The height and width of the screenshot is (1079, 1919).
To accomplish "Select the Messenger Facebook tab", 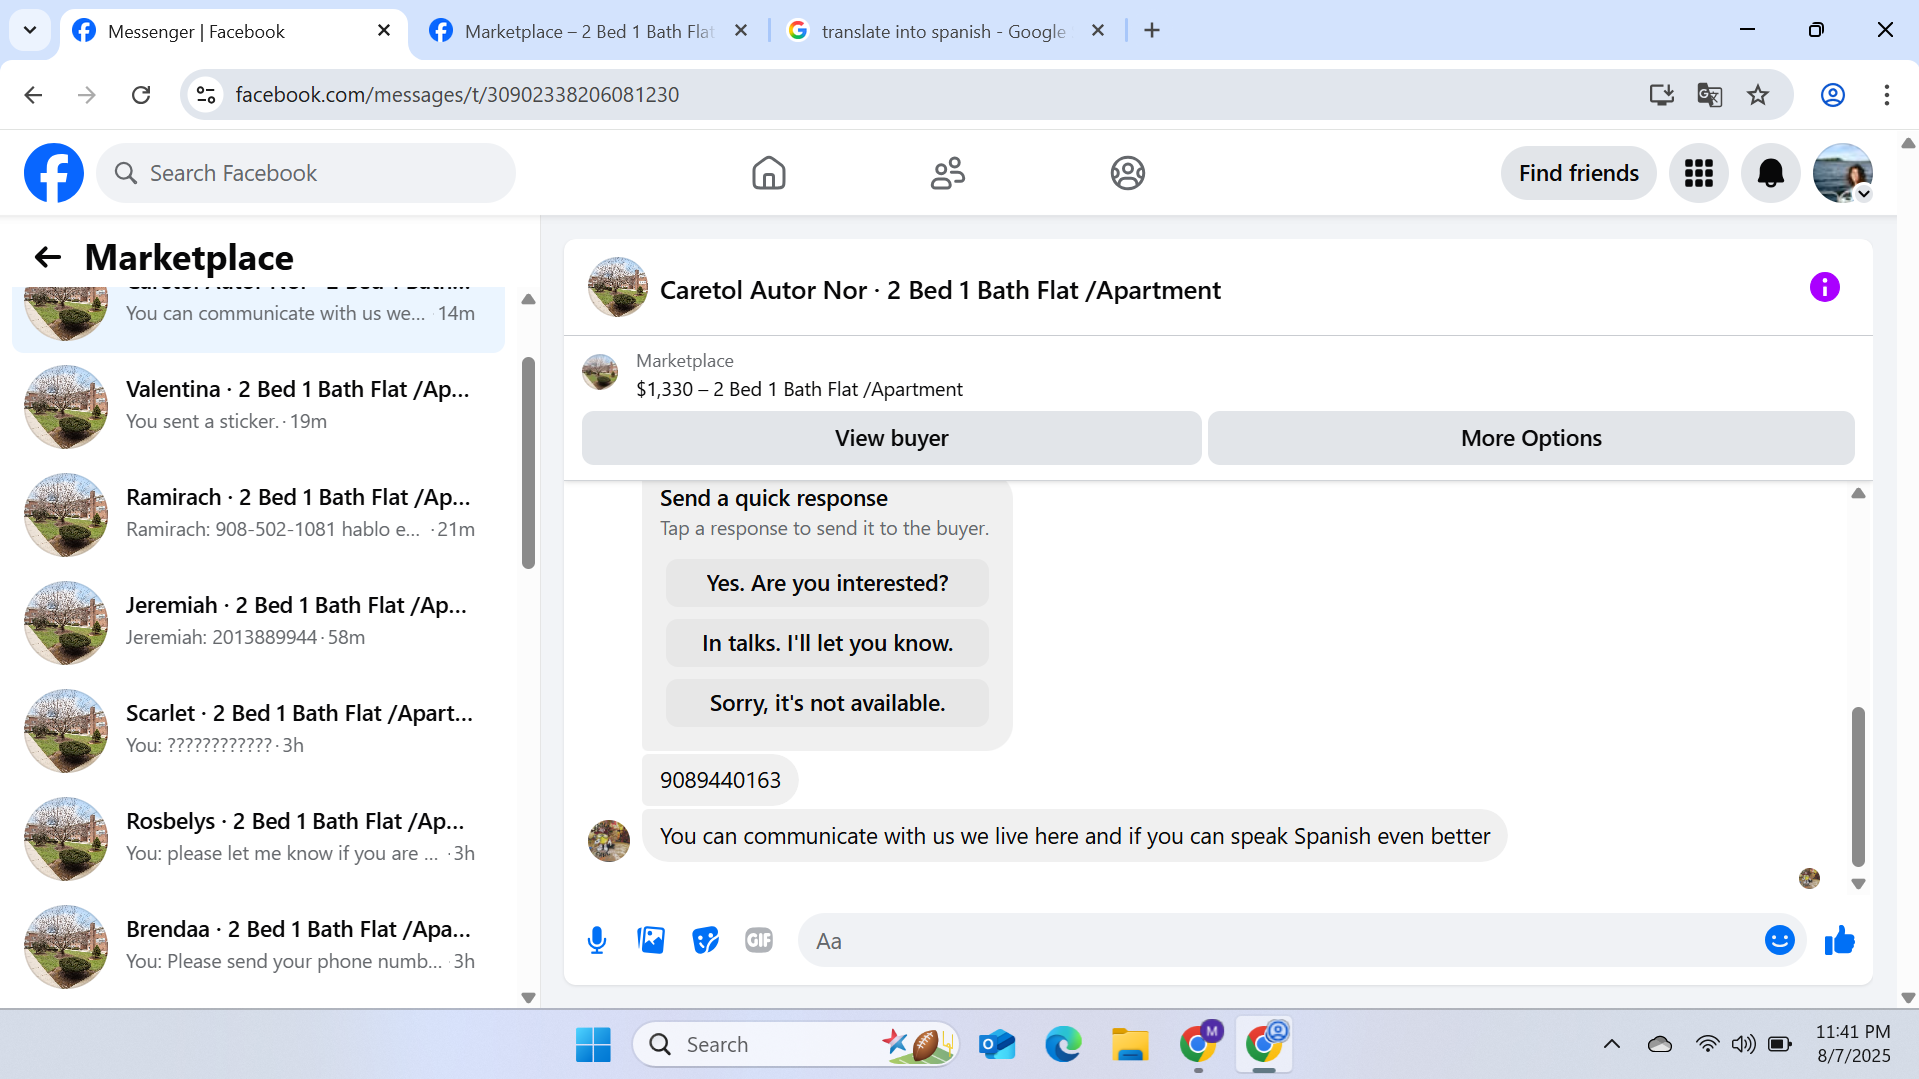I will (234, 31).
